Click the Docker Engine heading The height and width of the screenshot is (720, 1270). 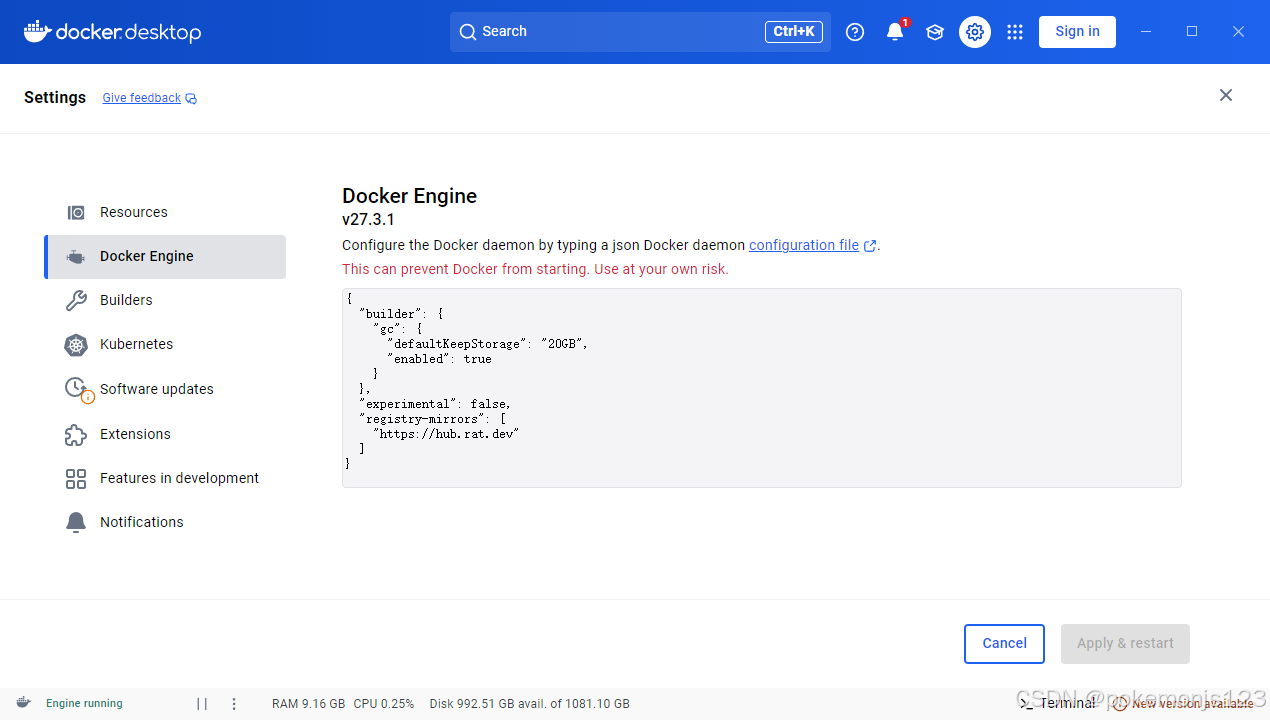[x=409, y=196]
